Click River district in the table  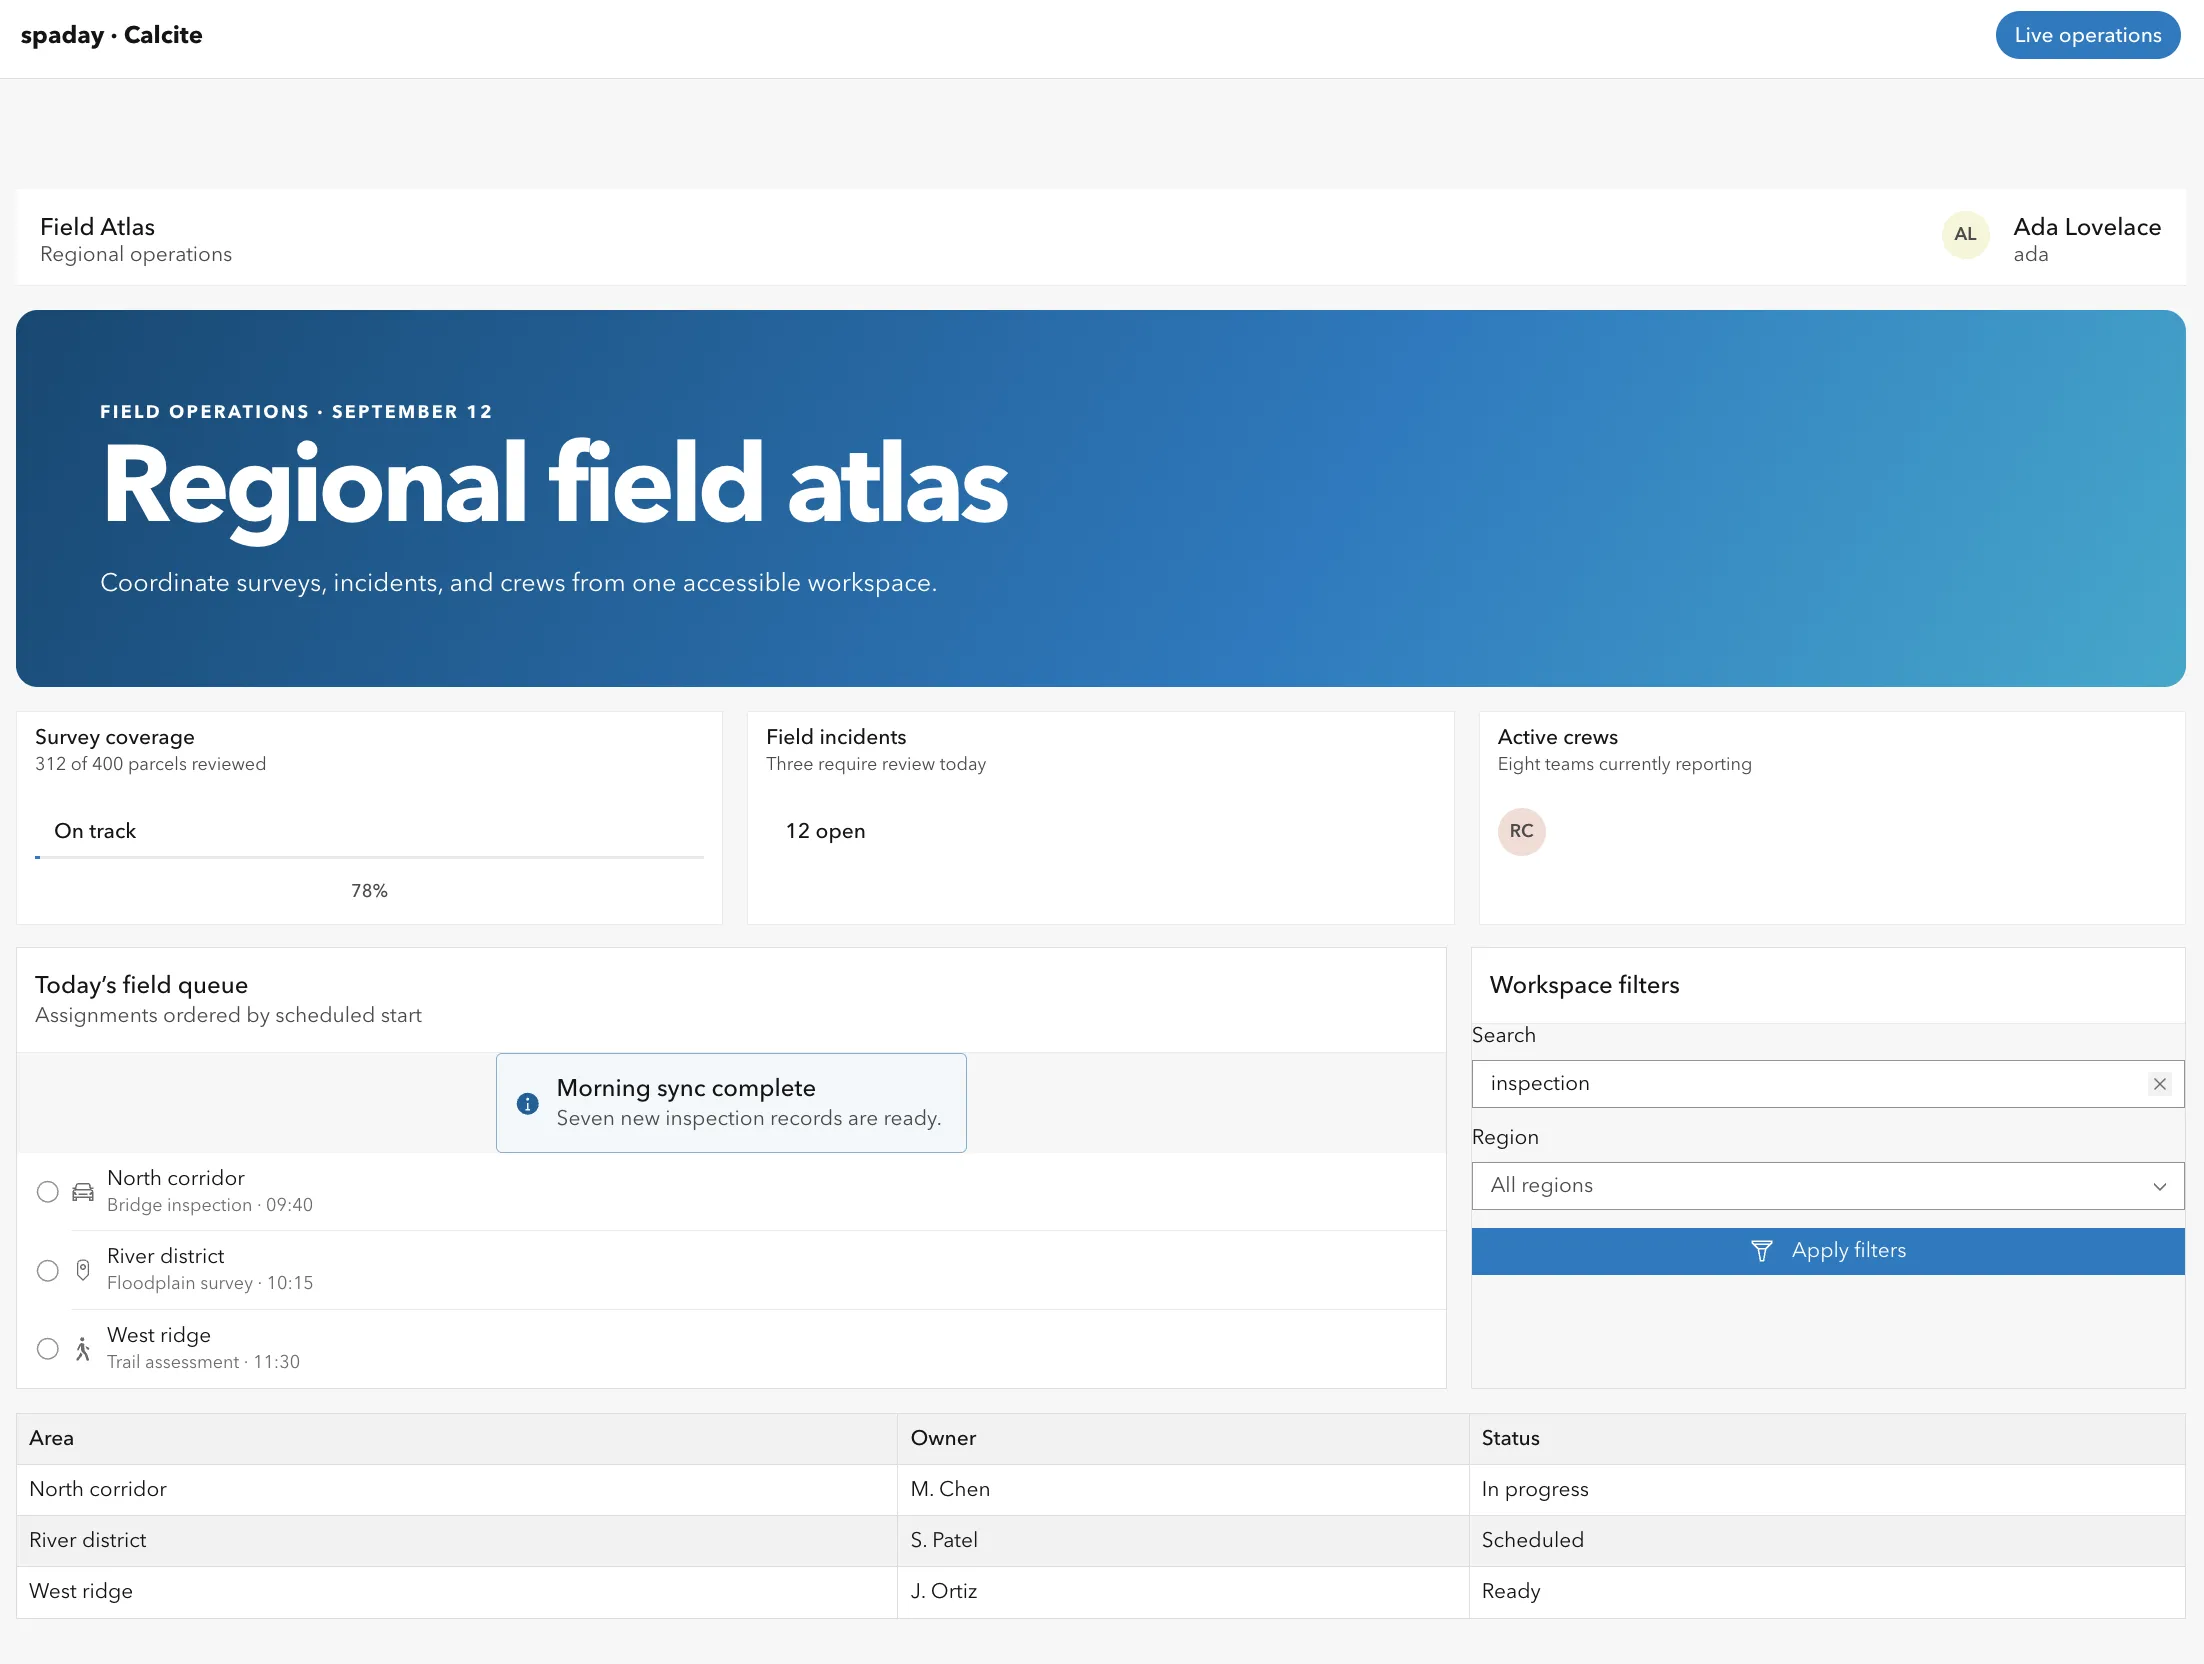click(457, 1540)
